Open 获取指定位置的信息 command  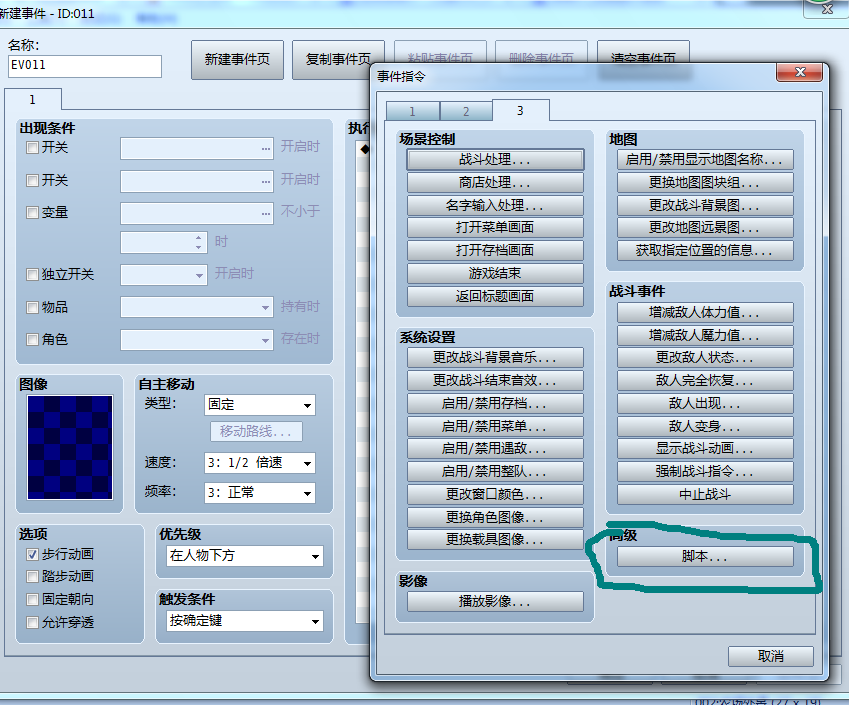click(705, 251)
